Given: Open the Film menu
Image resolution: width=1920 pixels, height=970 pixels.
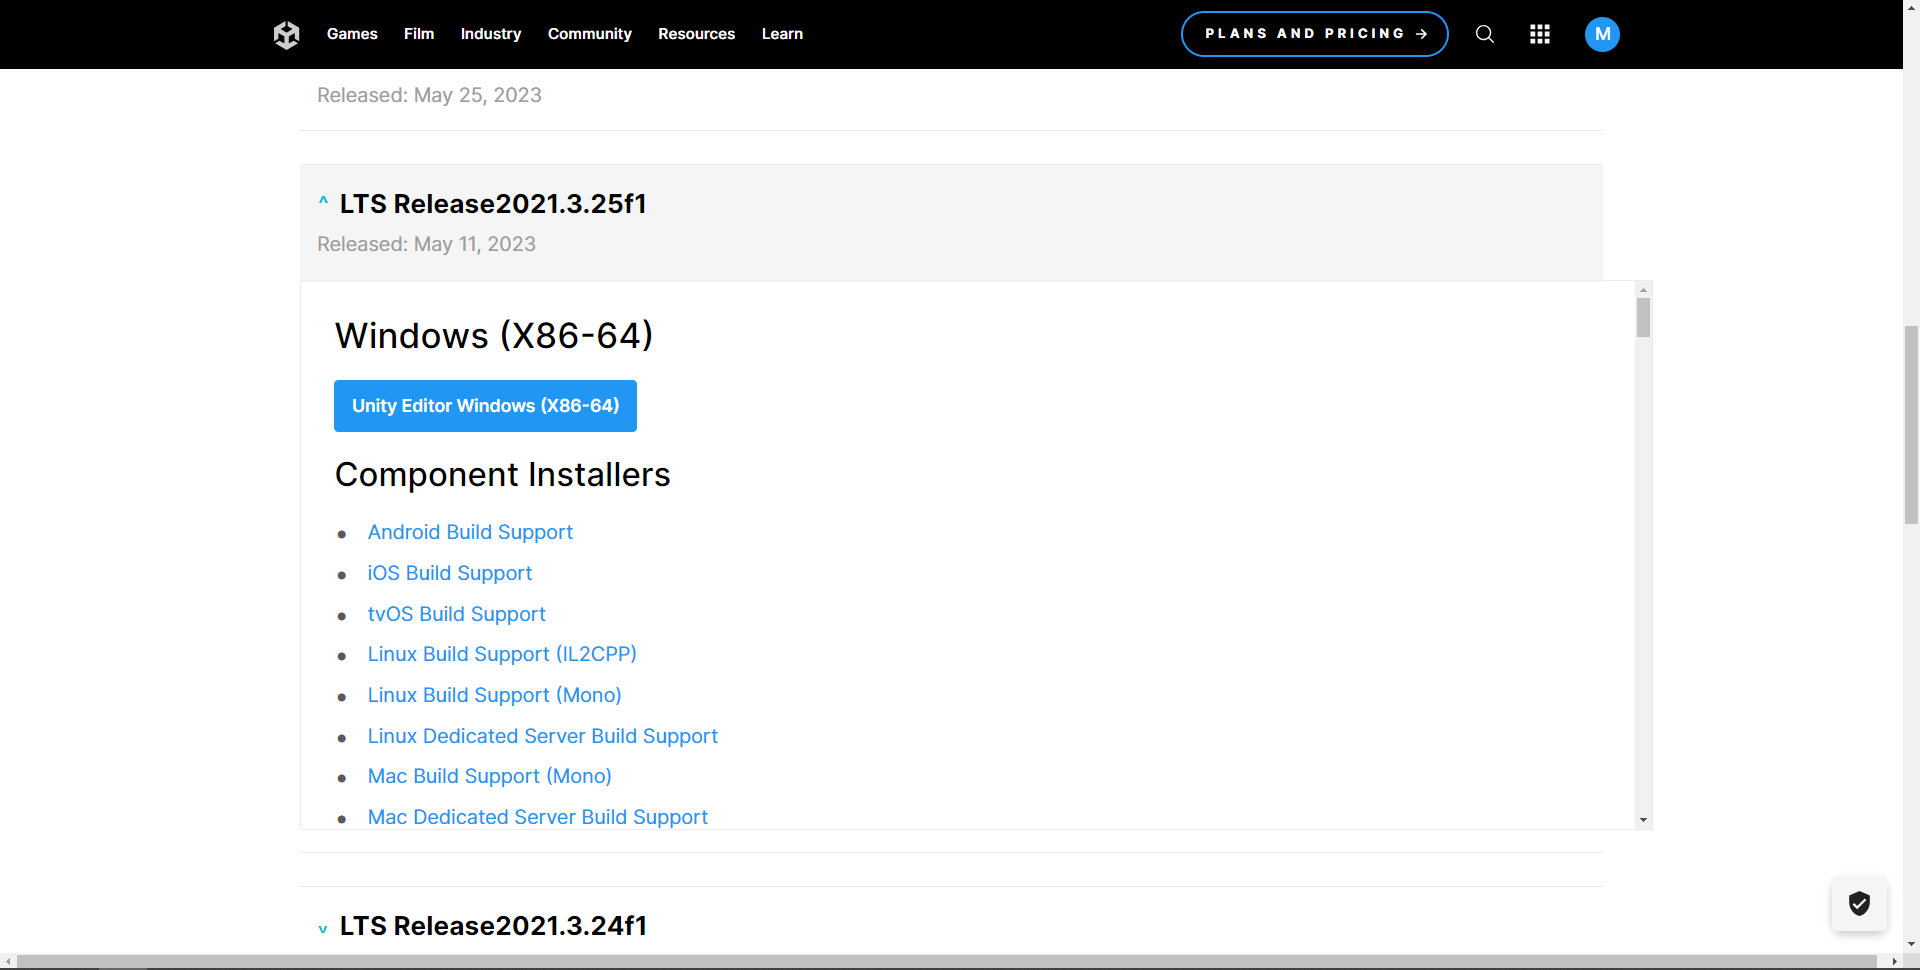Looking at the screenshot, I should [419, 34].
